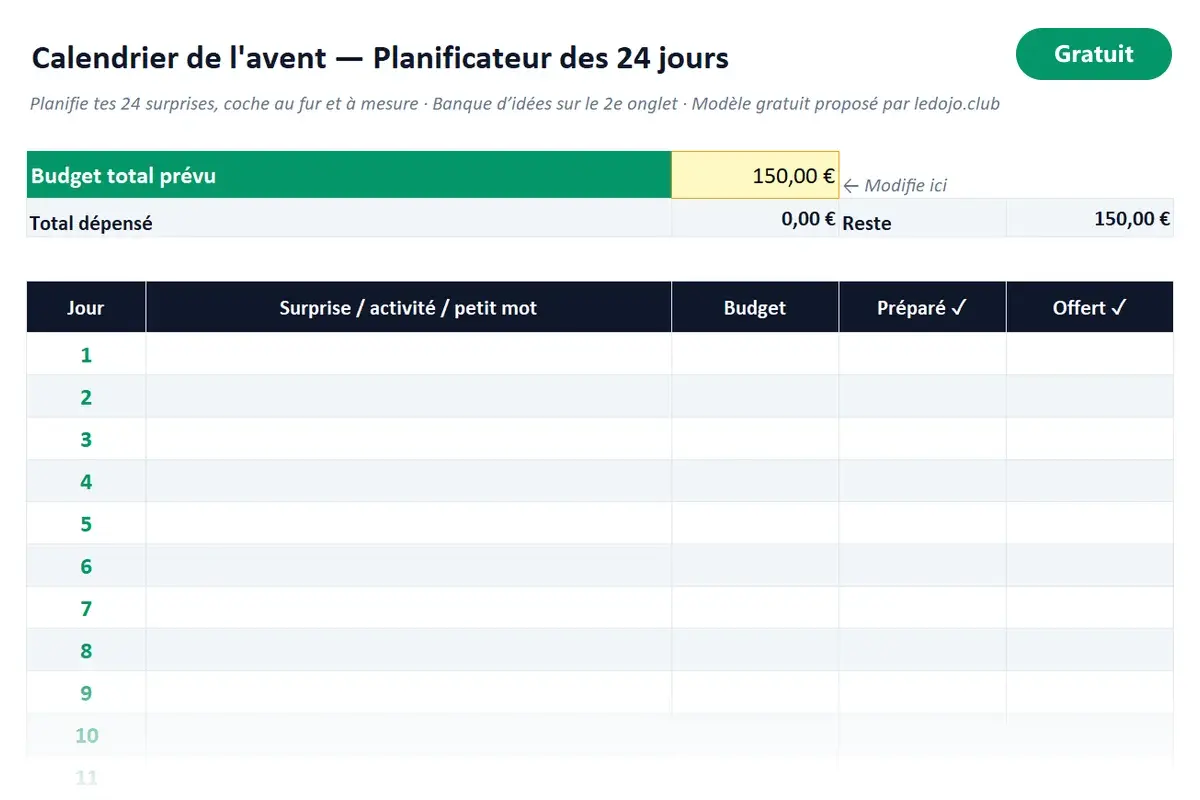Click the surprise cell for day 7
Image resolution: width=1200 pixels, height=800 pixels.
point(408,607)
